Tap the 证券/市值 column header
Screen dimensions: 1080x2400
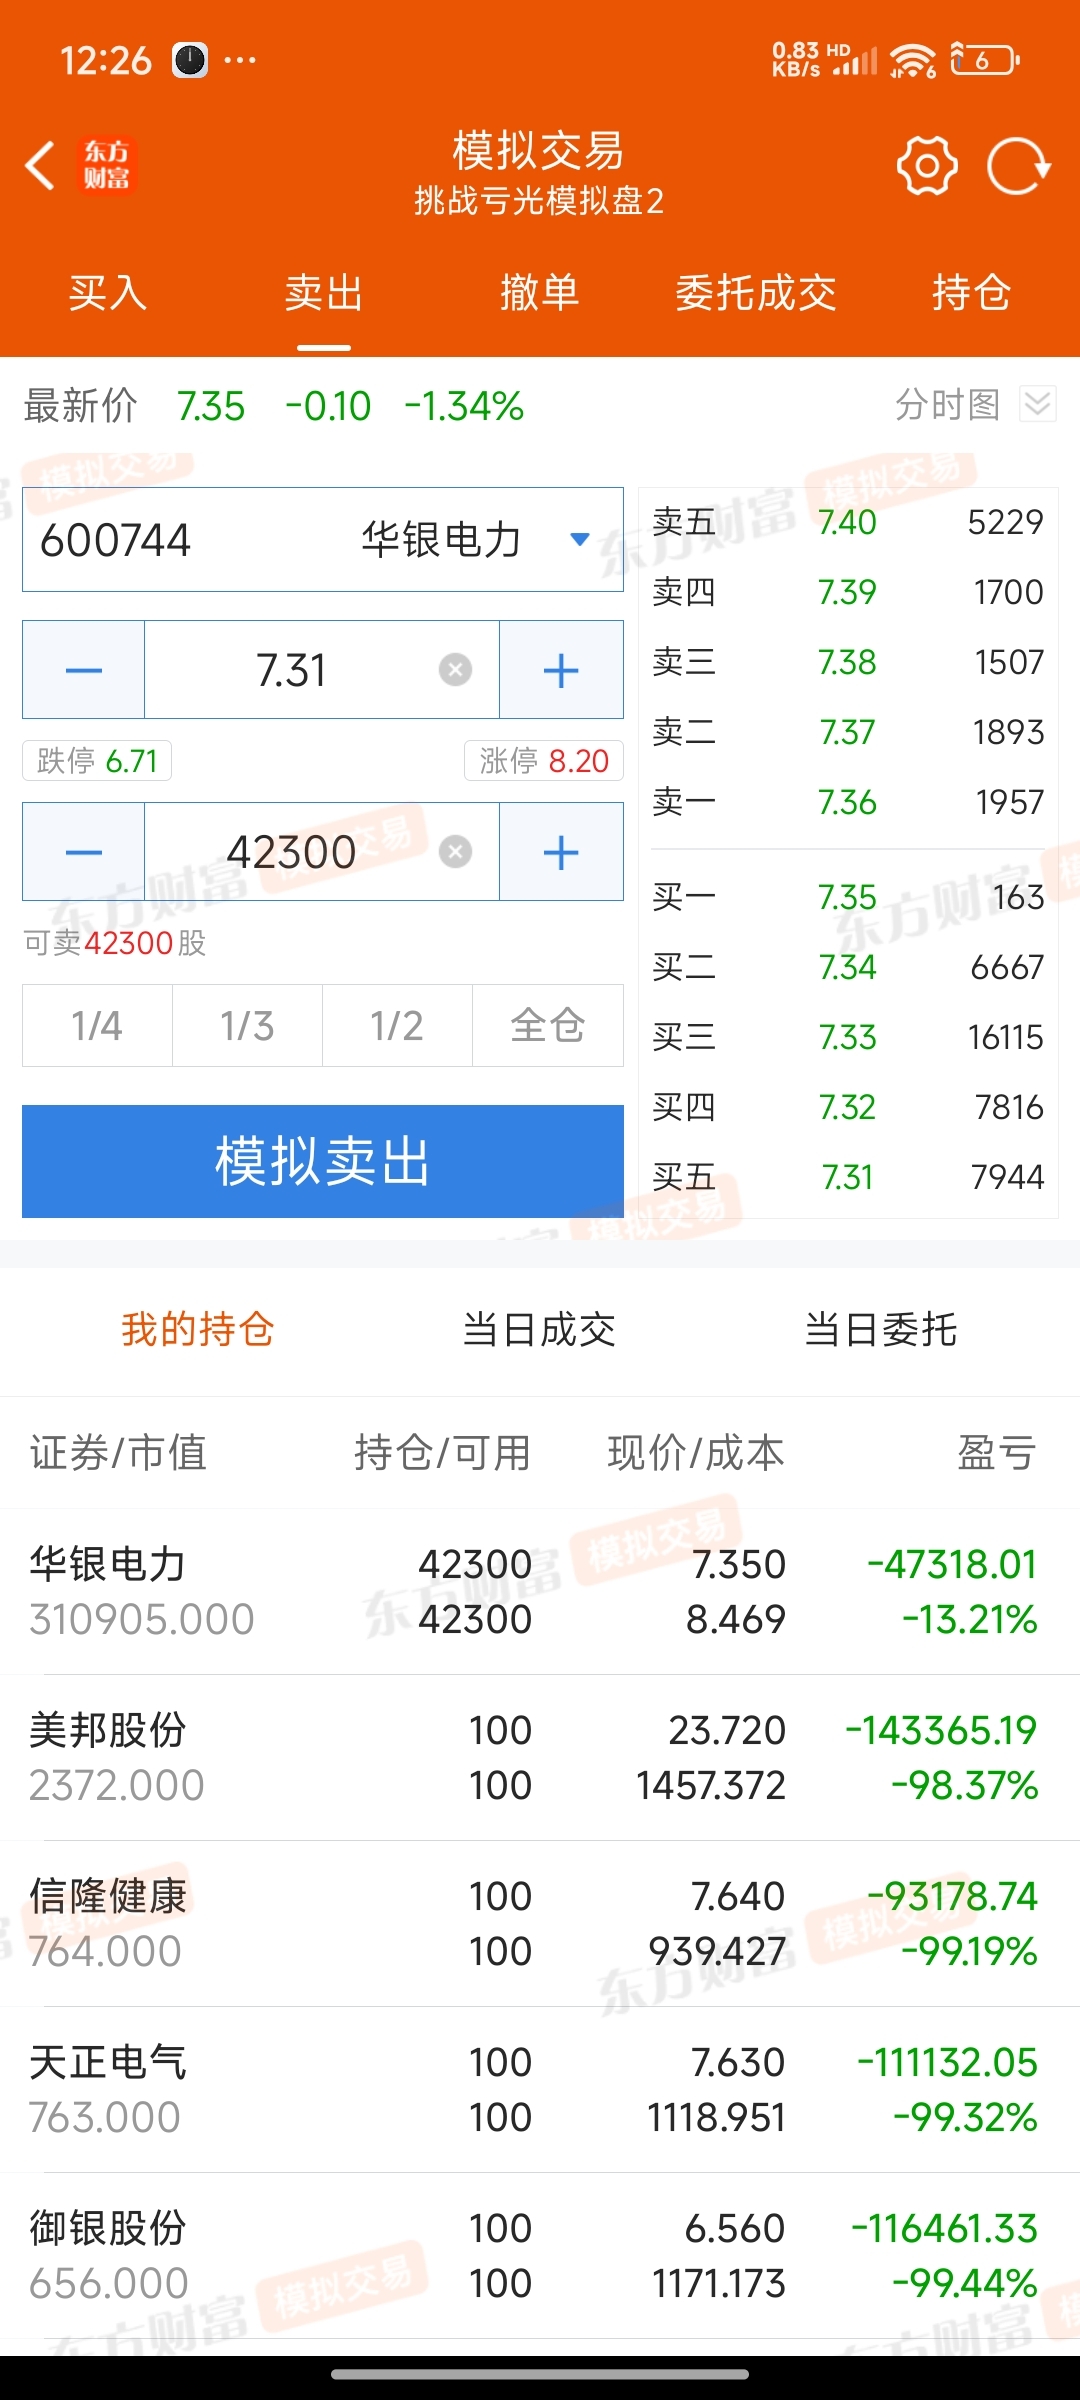click(x=118, y=1452)
